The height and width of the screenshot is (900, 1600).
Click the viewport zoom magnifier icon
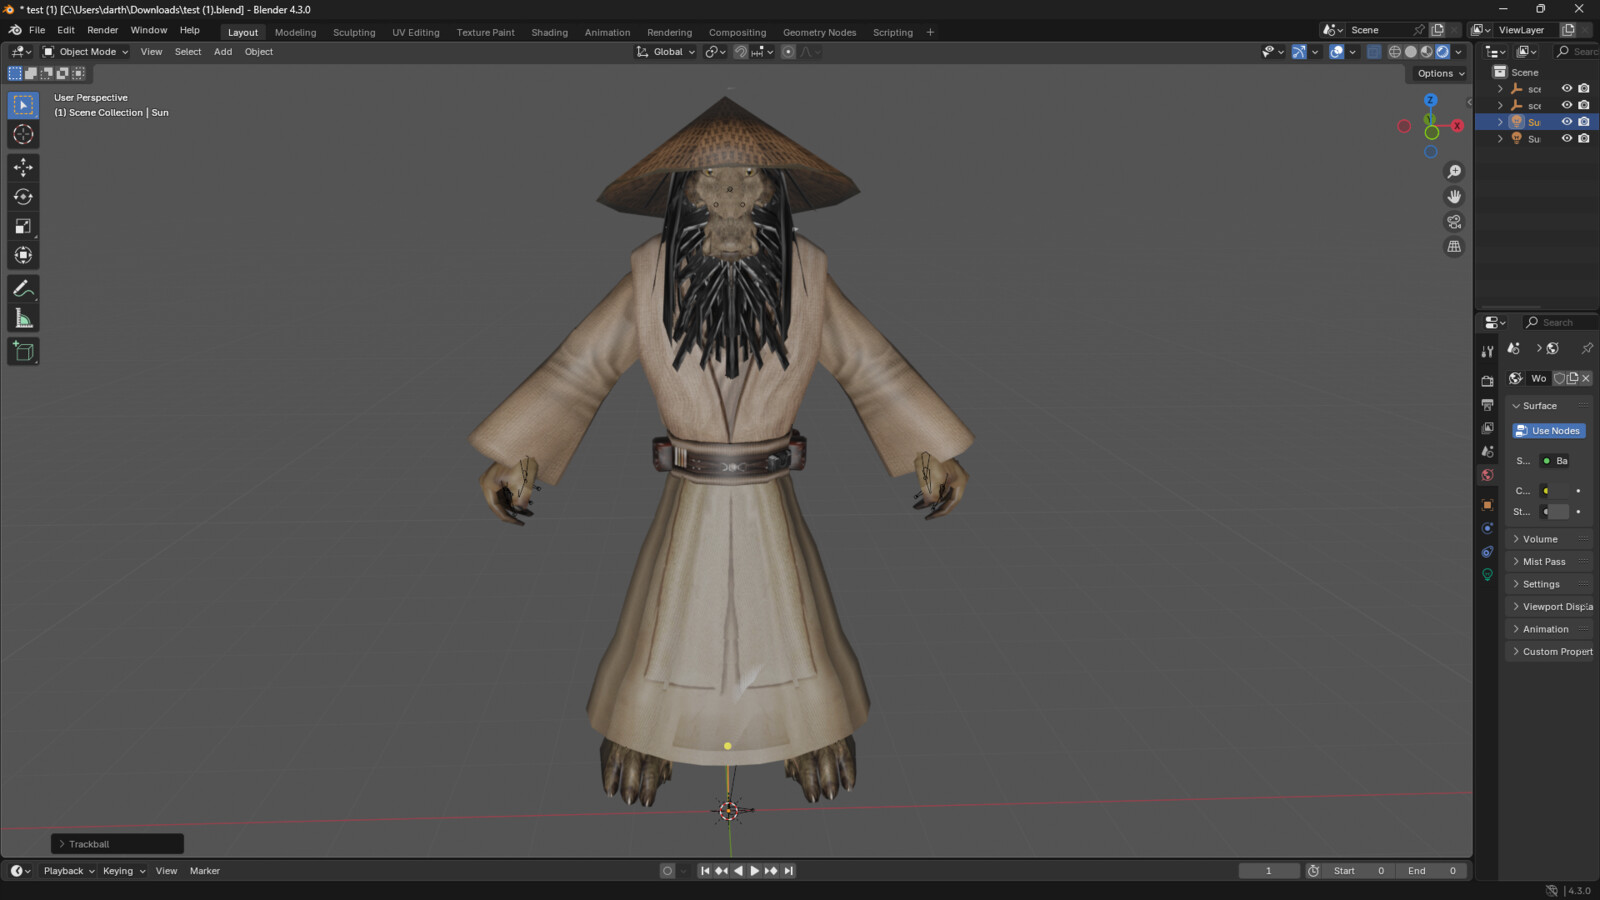[x=1454, y=172]
